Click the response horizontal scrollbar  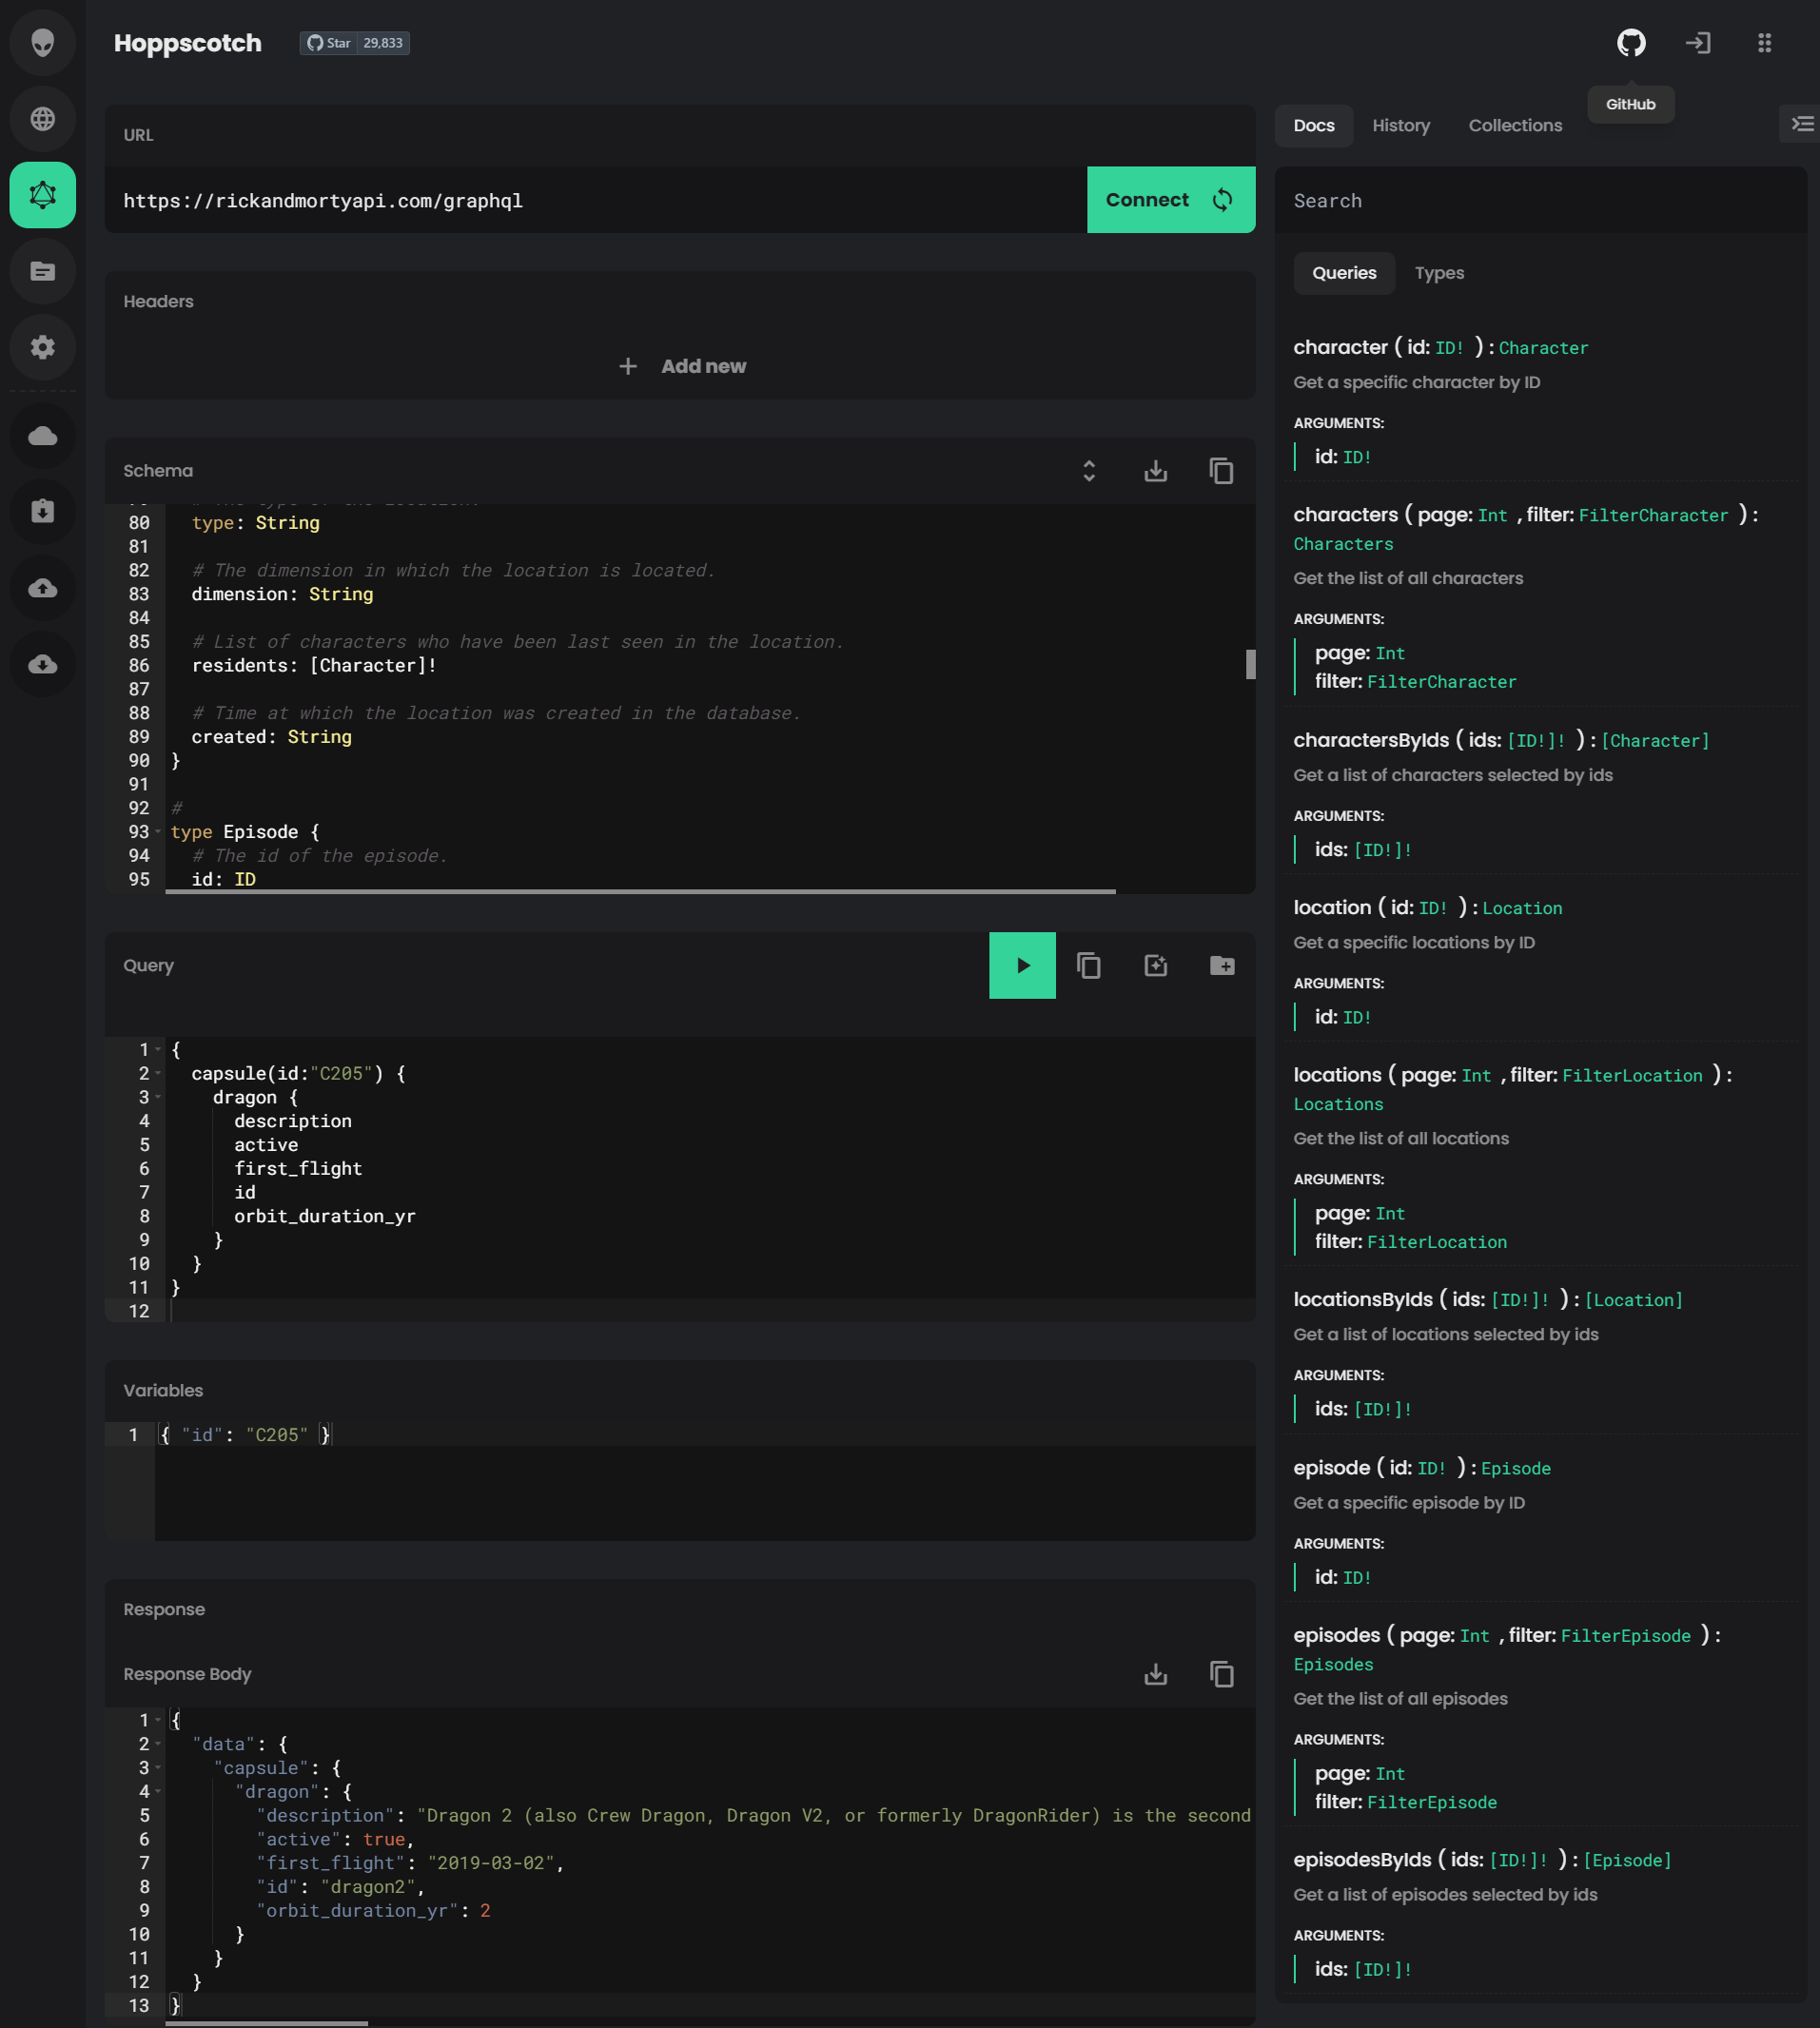pyautogui.click(x=266, y=2023)
